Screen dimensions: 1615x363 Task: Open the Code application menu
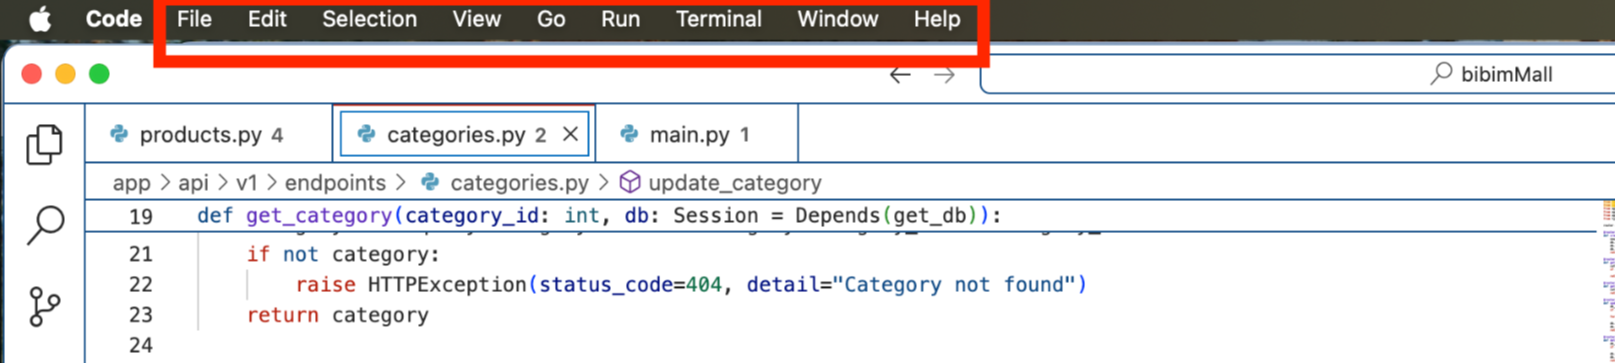point(114,19)
